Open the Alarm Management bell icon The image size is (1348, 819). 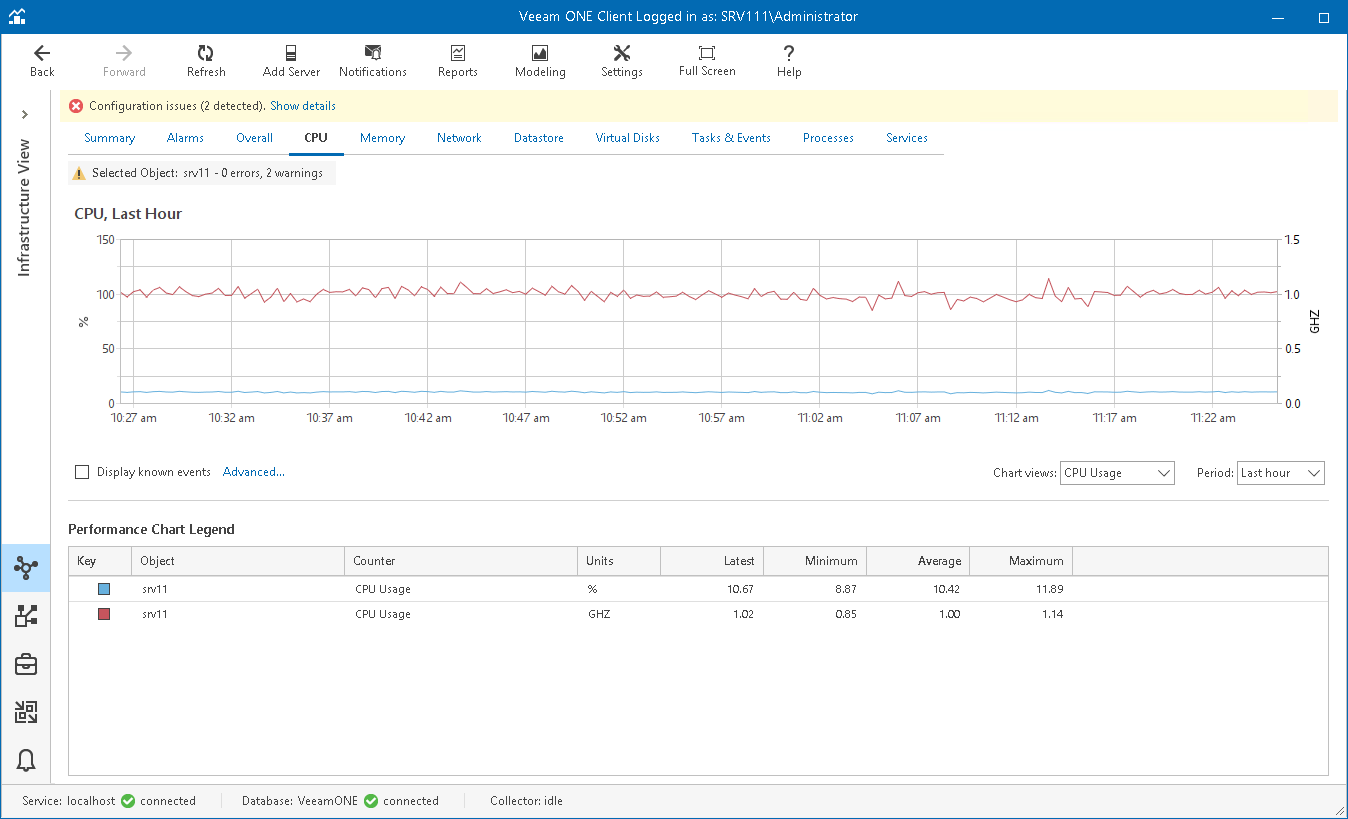click(x=26, y=760)
